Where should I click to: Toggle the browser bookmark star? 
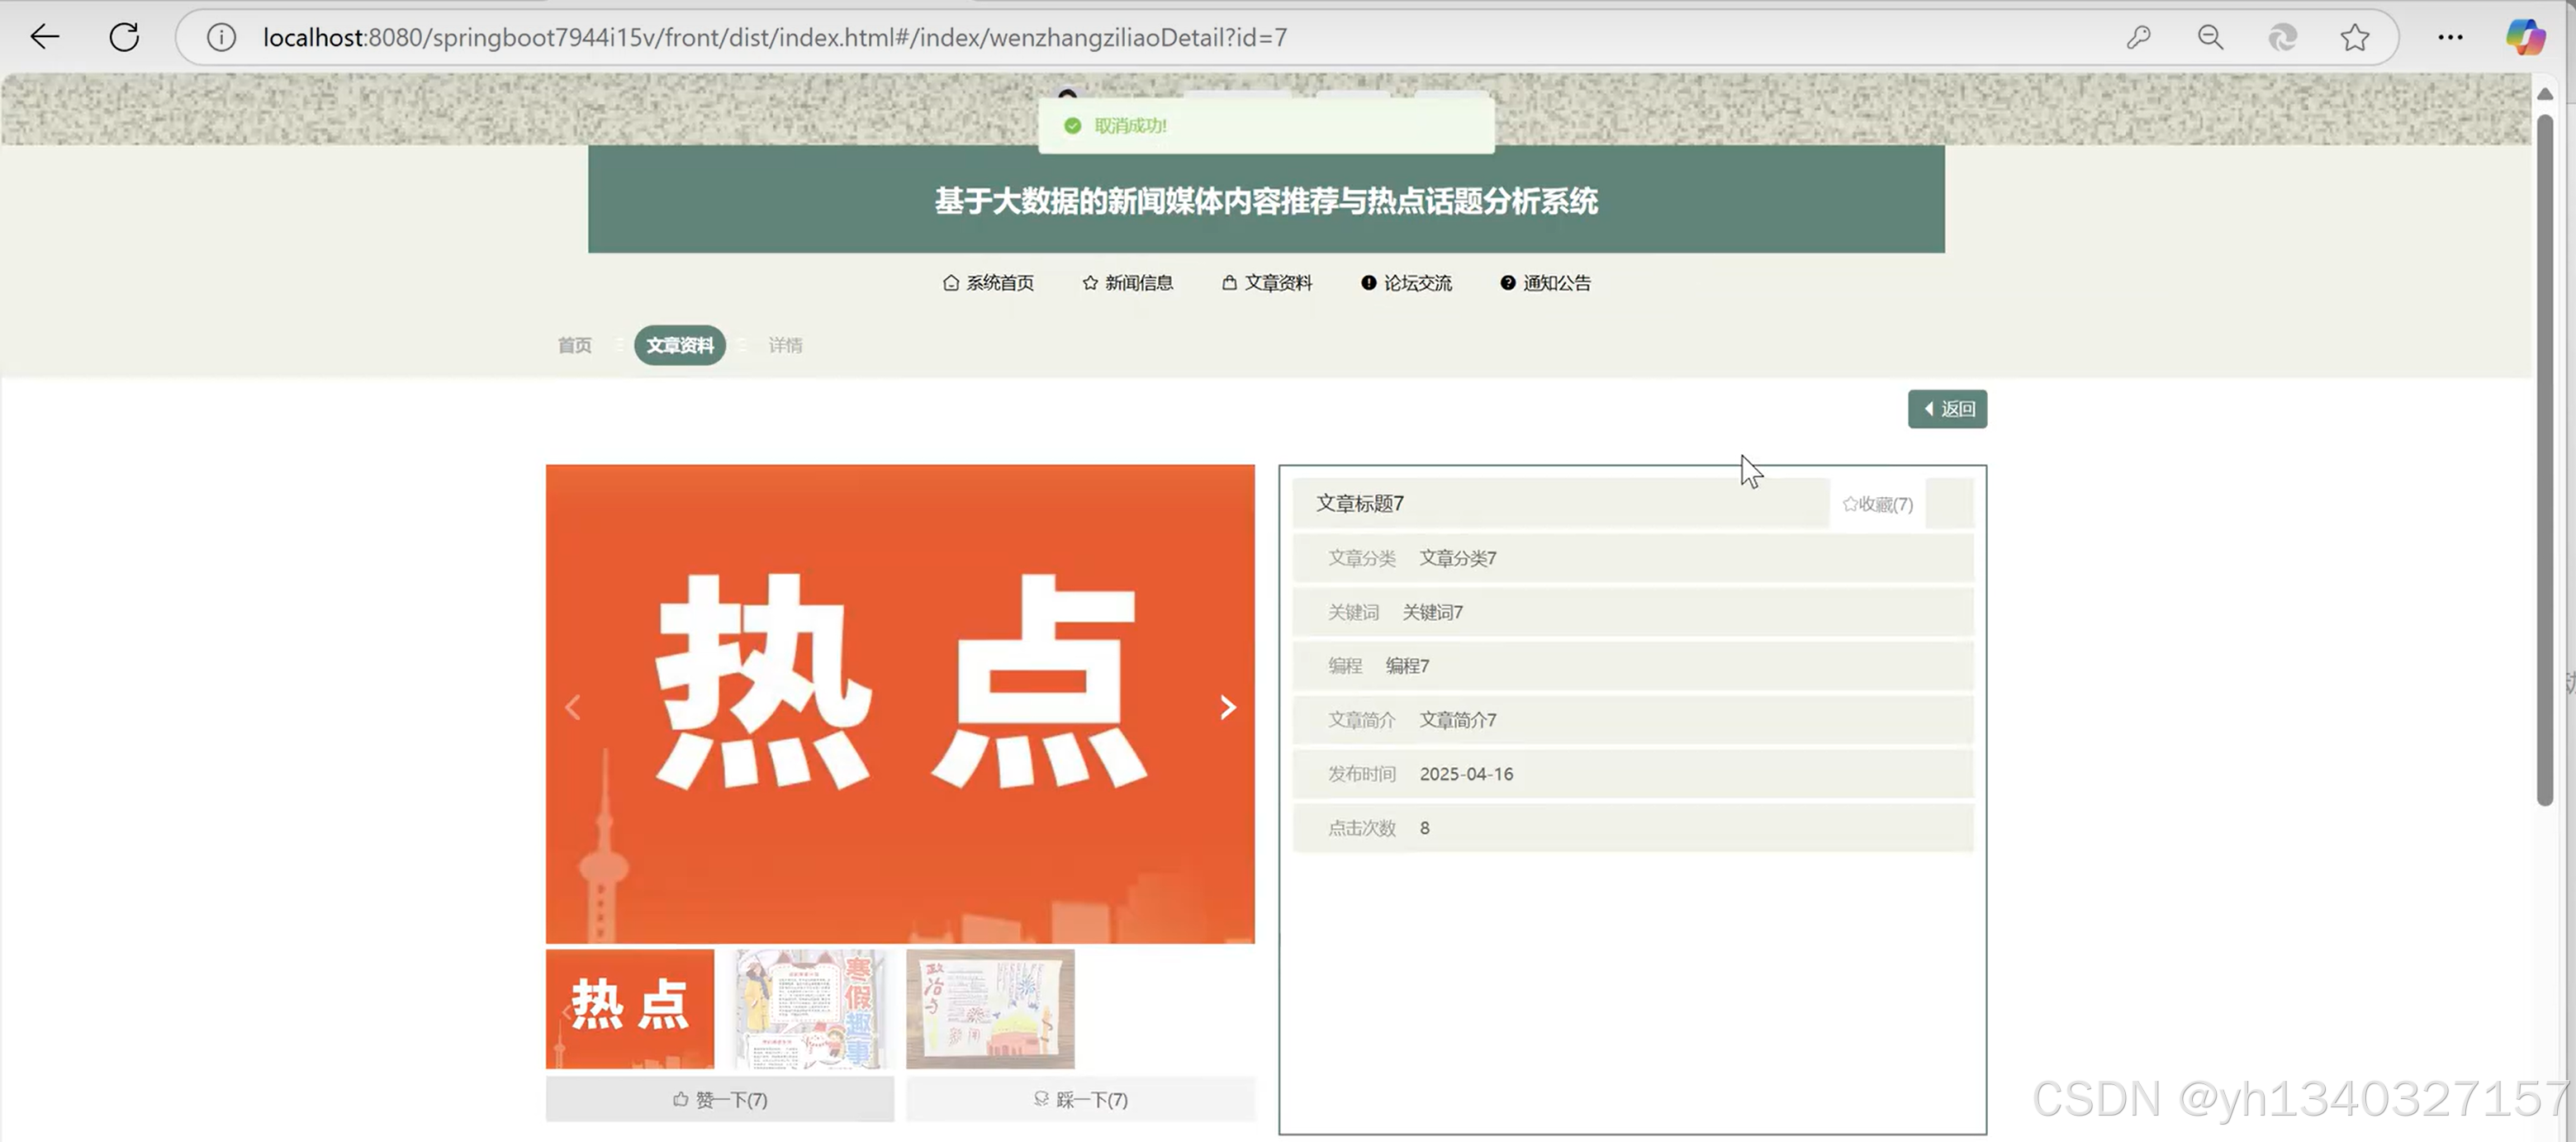tap(2355, 37)
